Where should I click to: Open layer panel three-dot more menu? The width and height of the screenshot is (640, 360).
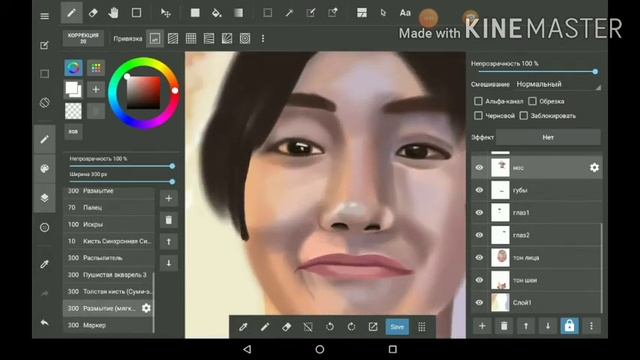[x=591, y=326]
